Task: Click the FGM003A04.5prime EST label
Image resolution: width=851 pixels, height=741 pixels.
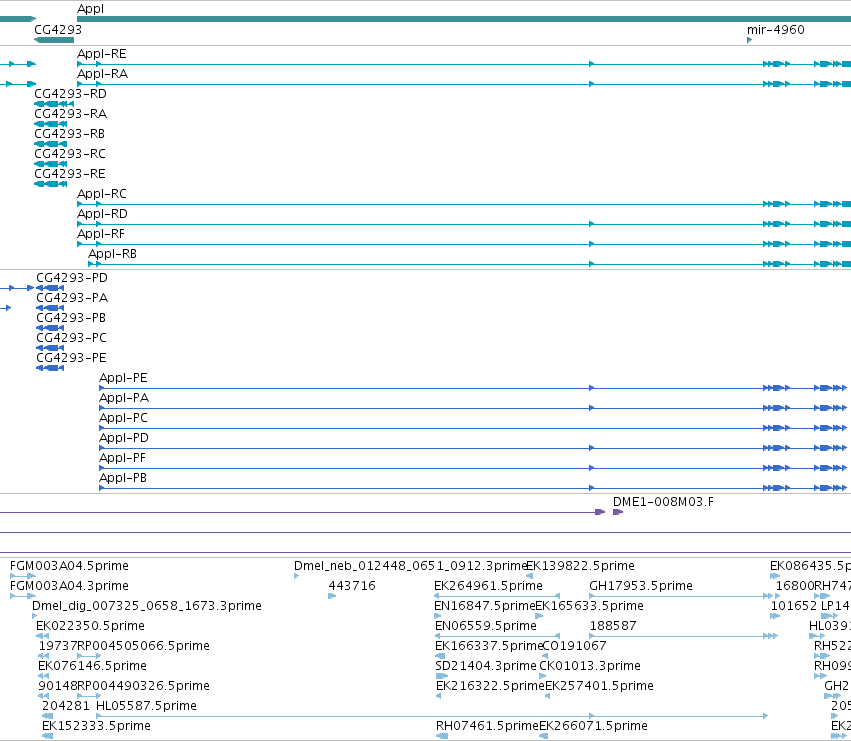Action: click(69, 566)
